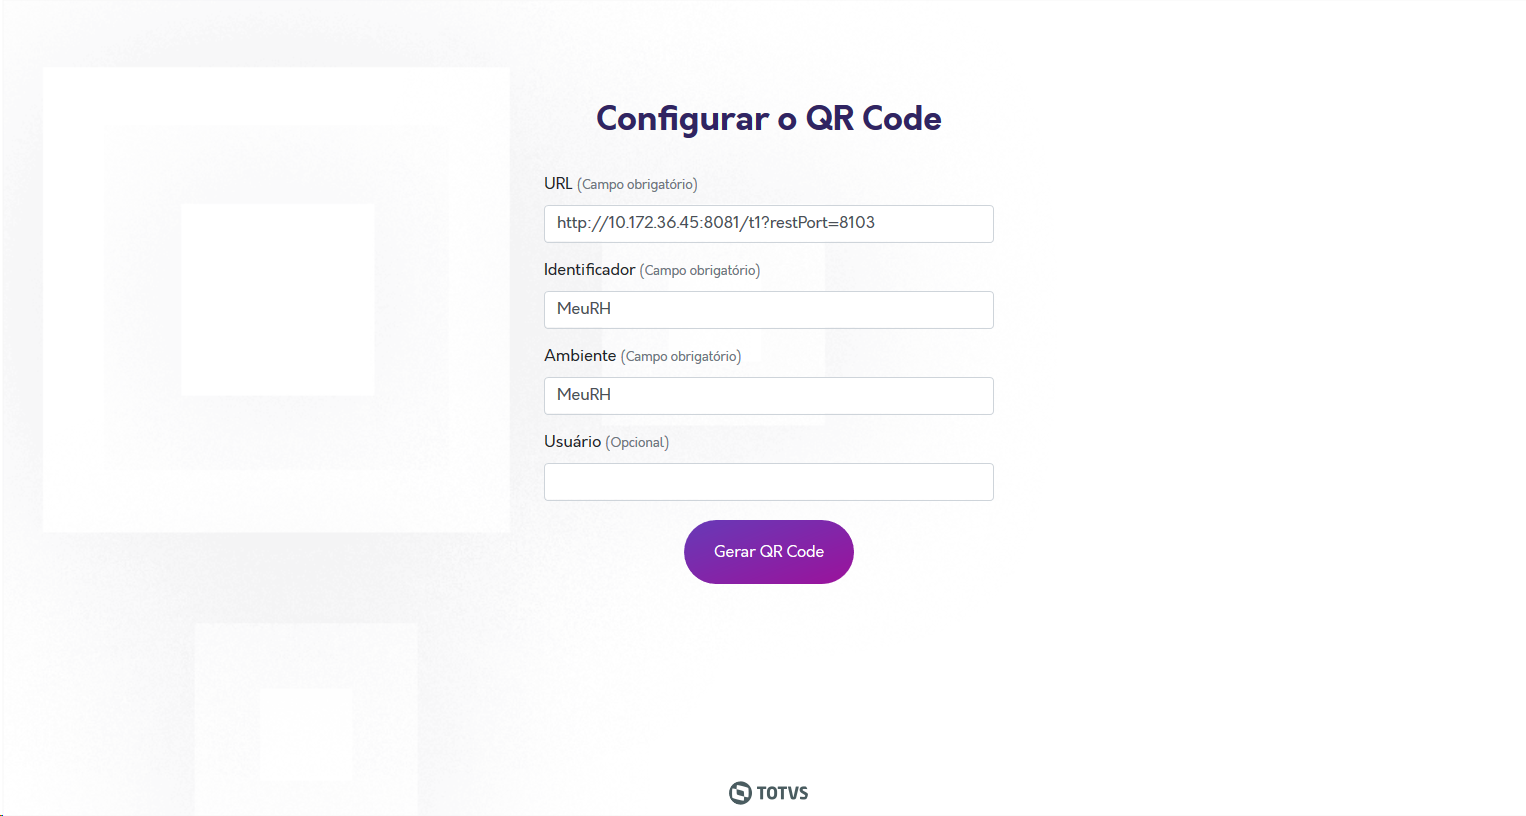Image resolution: width=1526 pixels, height=816 pixels.
Task: Click the white center of the large square graphic
Action: [x=277, y=300]
